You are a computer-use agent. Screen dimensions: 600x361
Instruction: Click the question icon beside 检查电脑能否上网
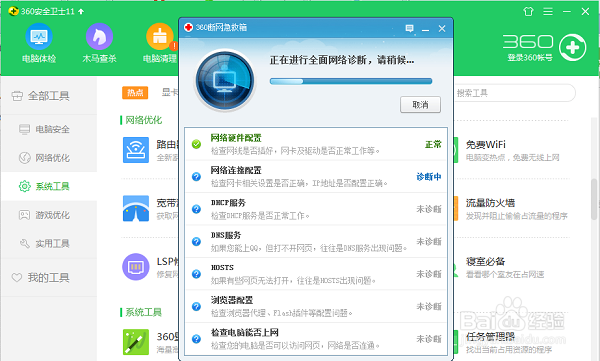click(196, 339)
